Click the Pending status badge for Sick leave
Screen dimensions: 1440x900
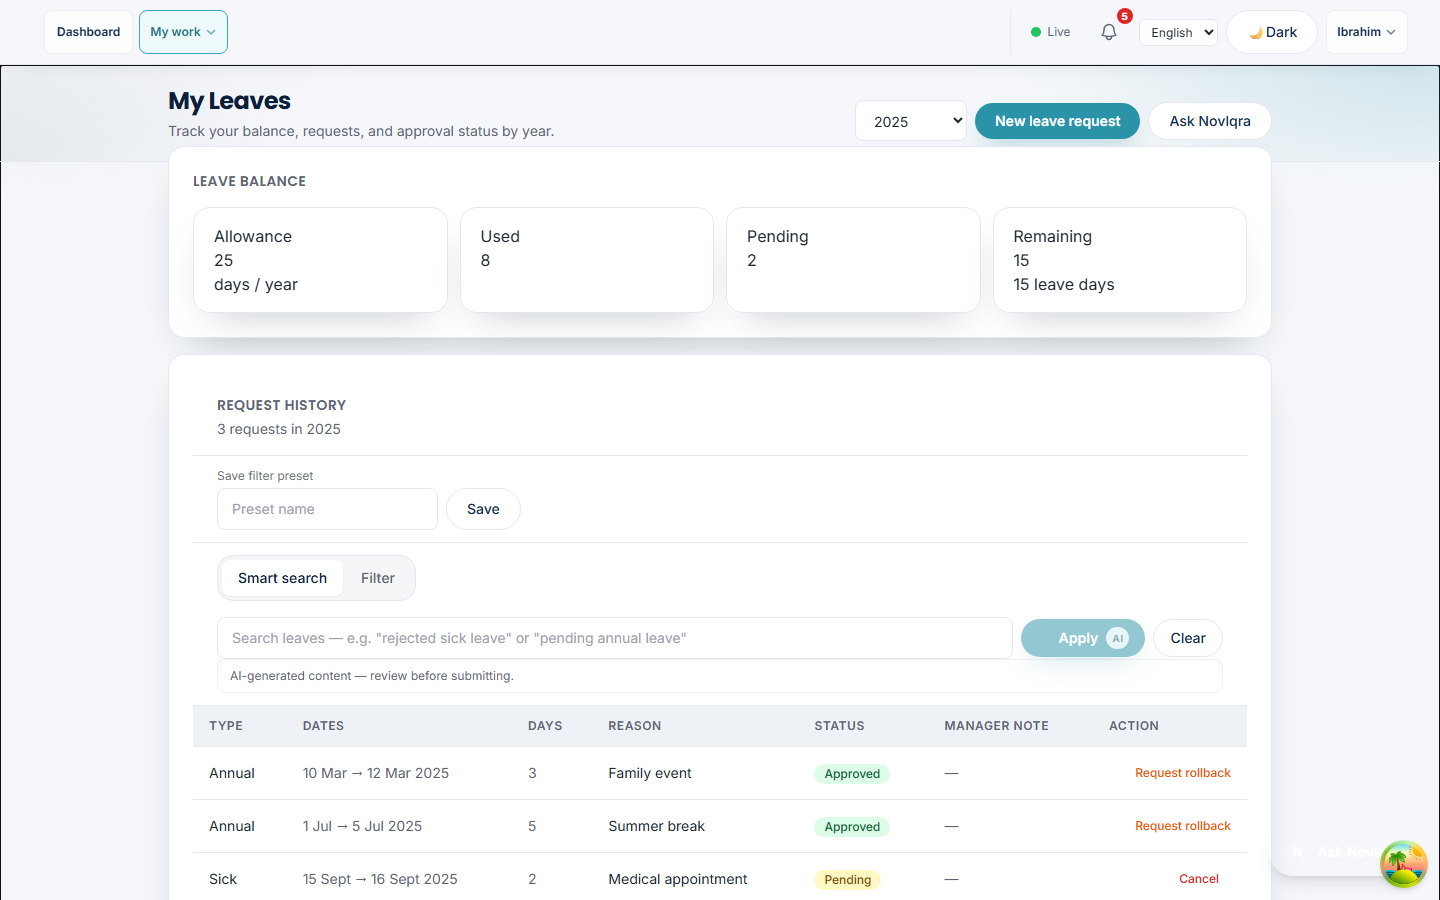point(848,880)
